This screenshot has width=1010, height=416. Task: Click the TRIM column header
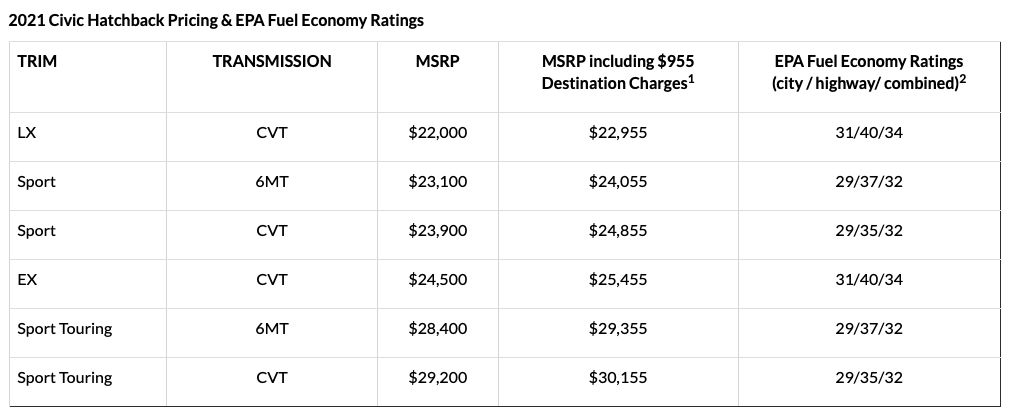point(37,62)
